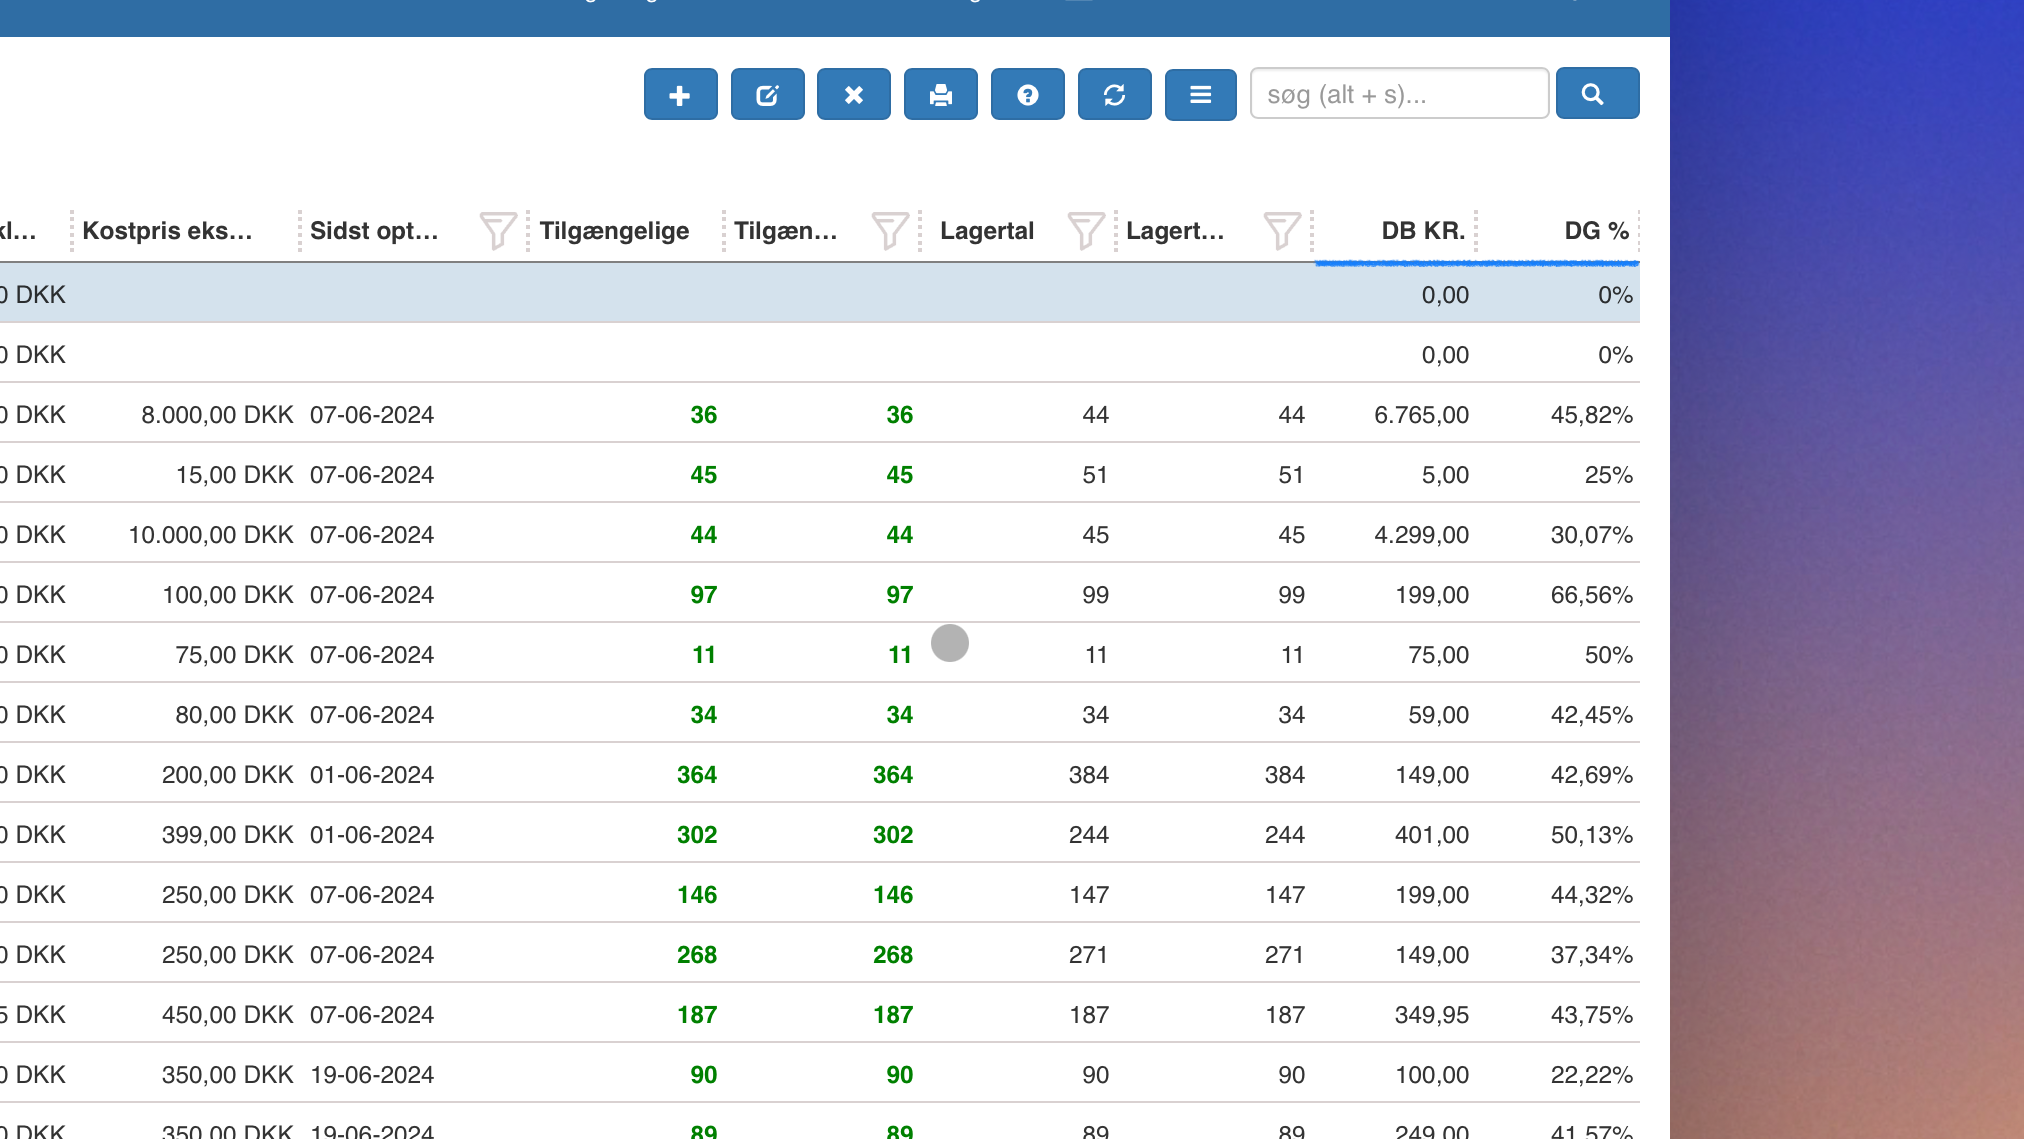Open filter on Sidst opt… column

pos(497,231)
